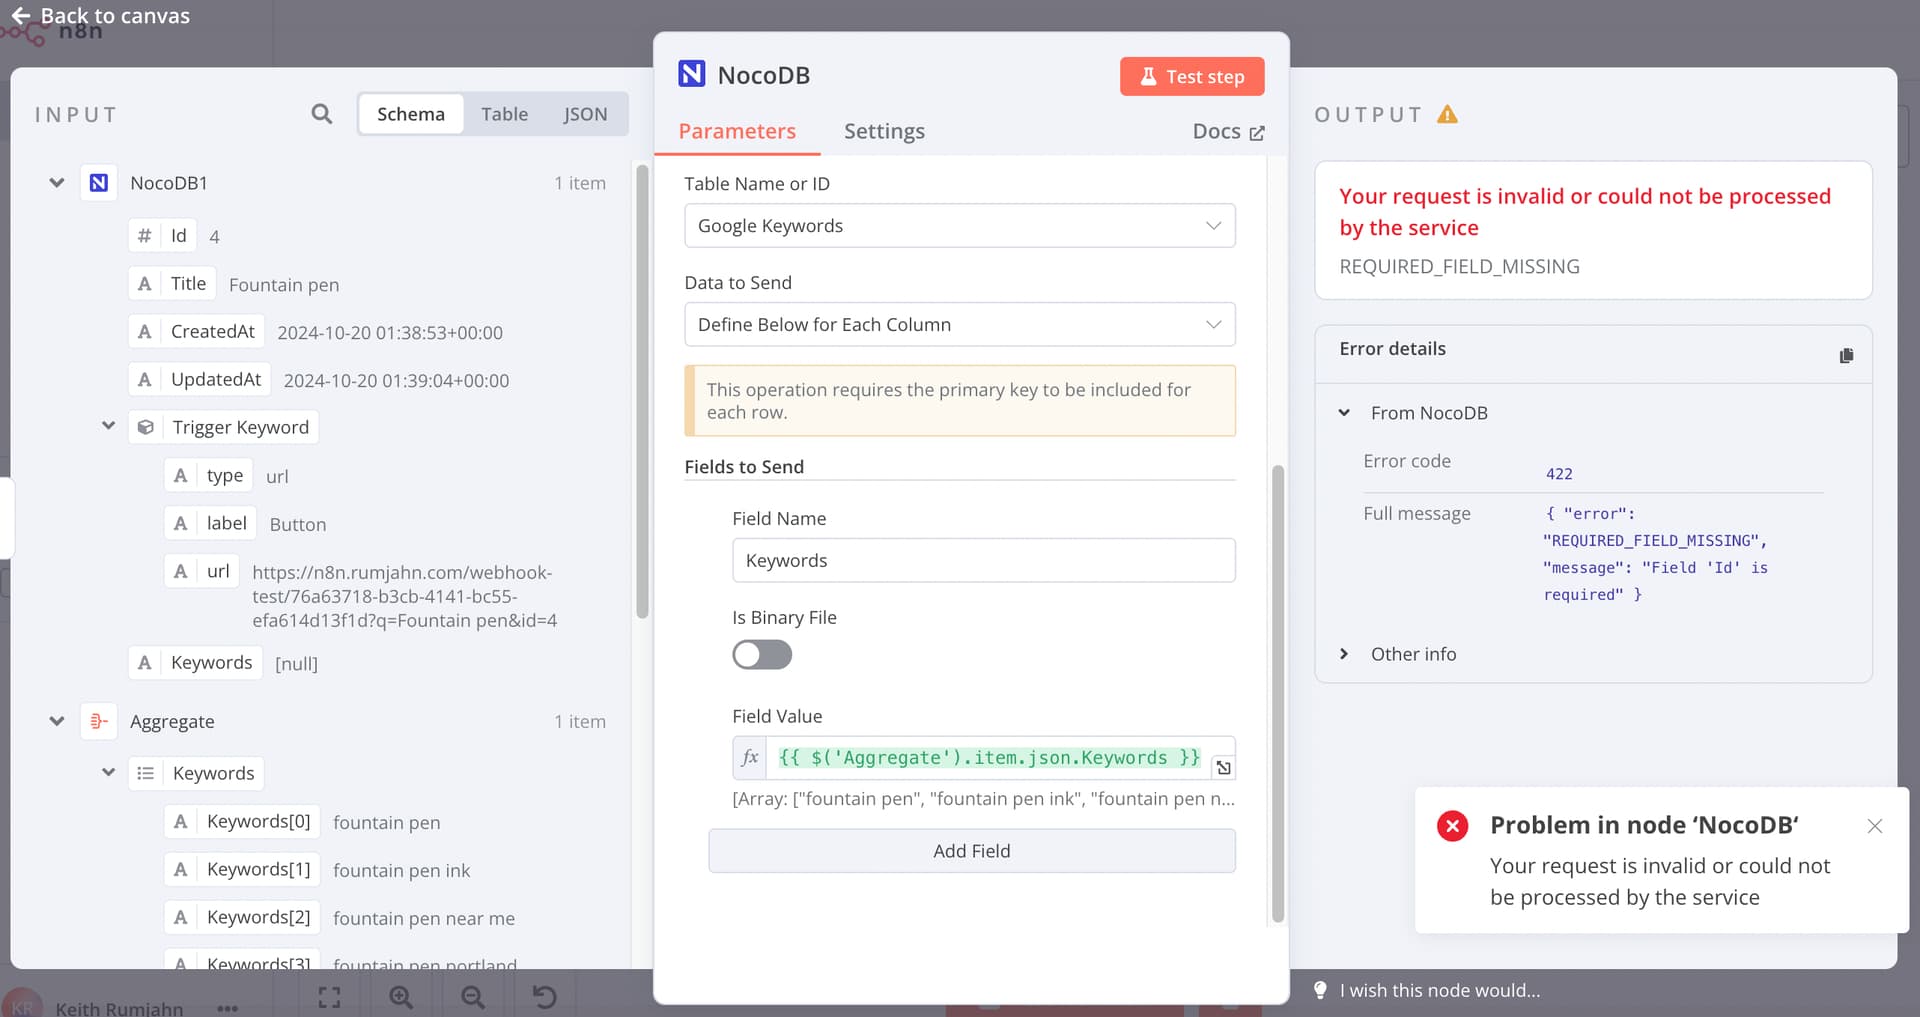The image size is (1920, 1017).
Task: Switch to the Schema view
Action: (411, 114)
